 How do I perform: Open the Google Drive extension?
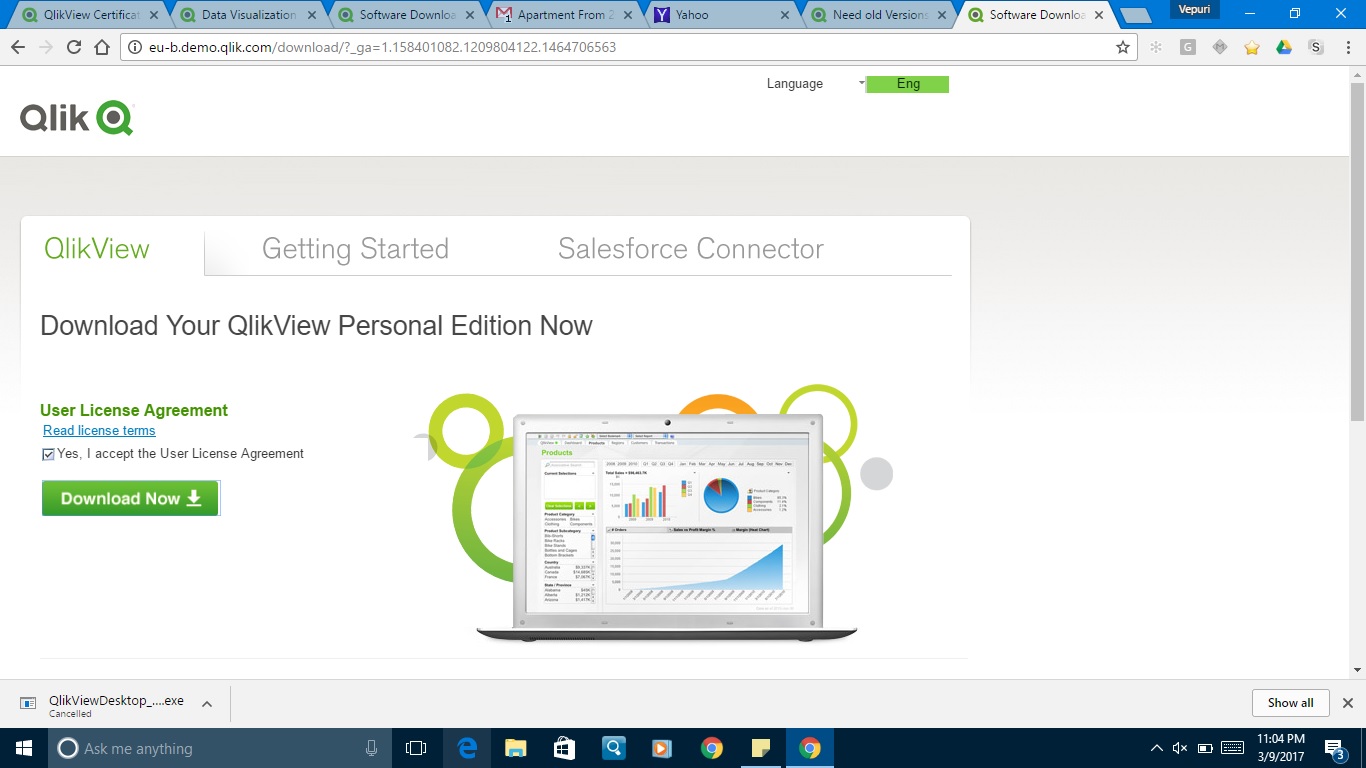pos(1283,47)
